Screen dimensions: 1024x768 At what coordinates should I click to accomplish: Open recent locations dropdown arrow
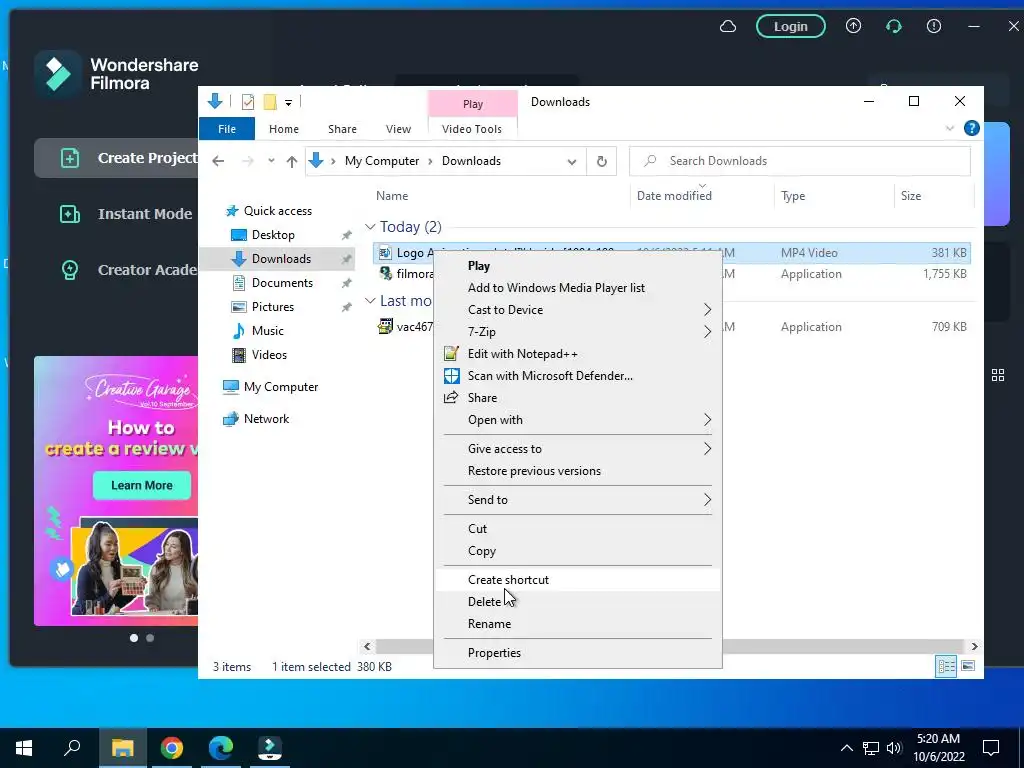click(x=270, y=161)
